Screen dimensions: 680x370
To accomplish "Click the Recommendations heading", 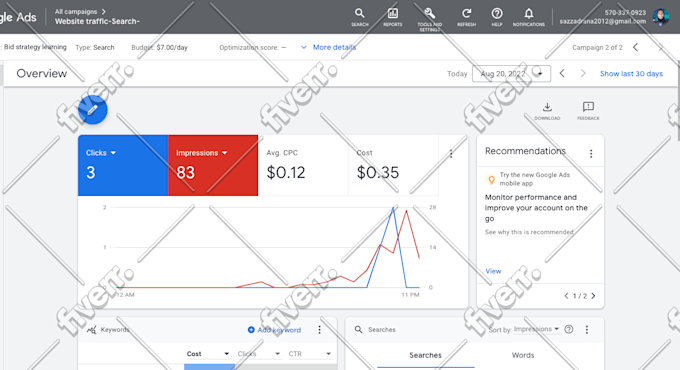I will click(x=525, y=151).
